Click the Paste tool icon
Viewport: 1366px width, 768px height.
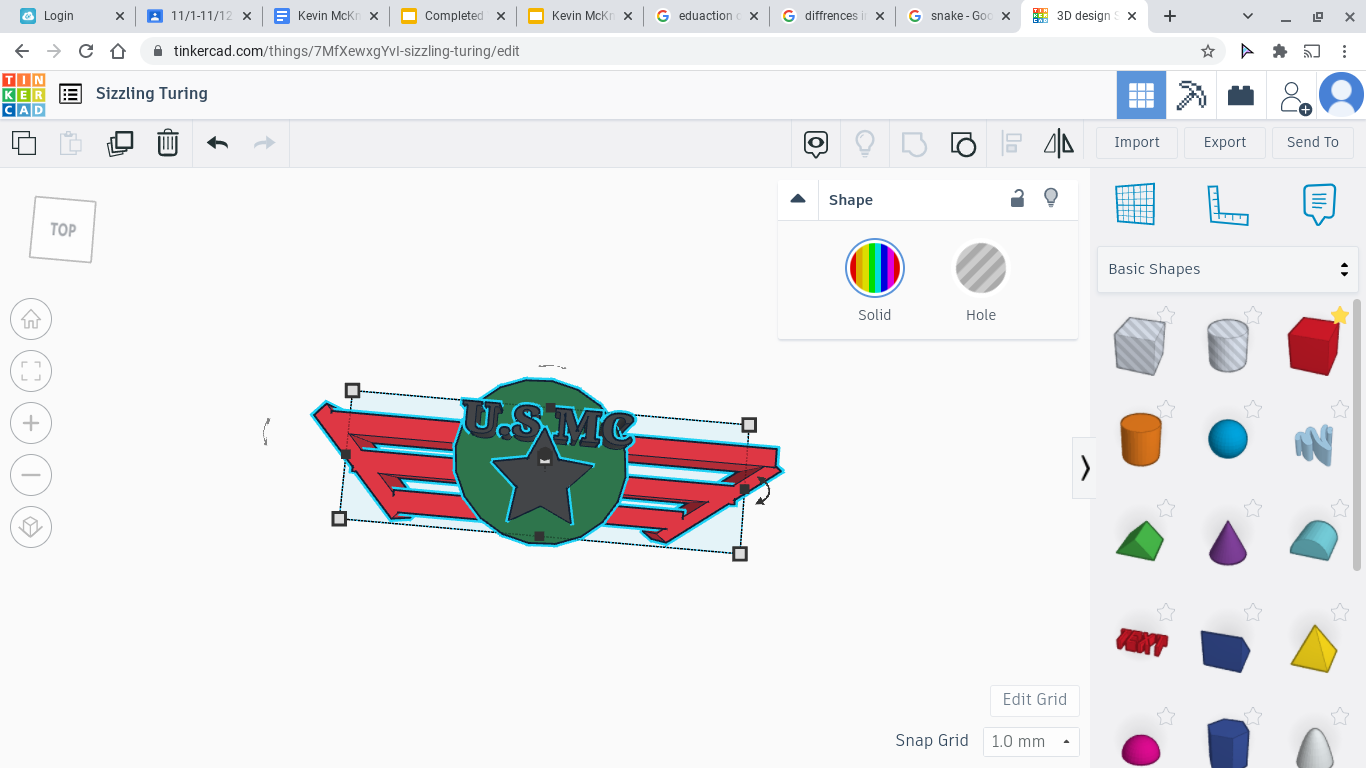[x=70, y=143]
